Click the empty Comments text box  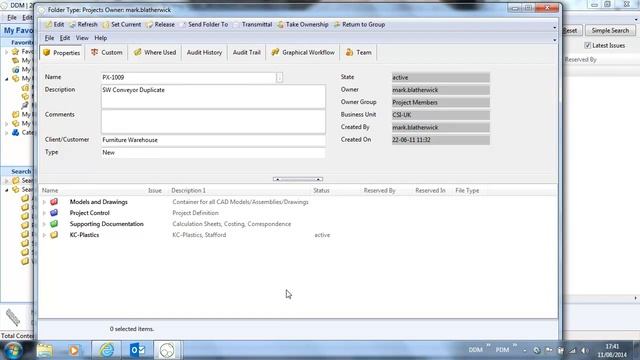[213, 122]
